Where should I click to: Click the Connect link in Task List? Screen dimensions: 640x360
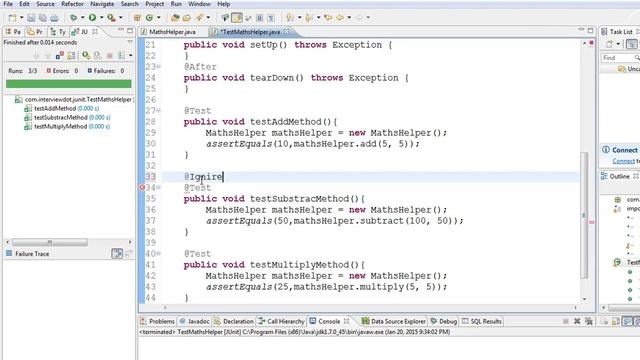pos(623,161)
